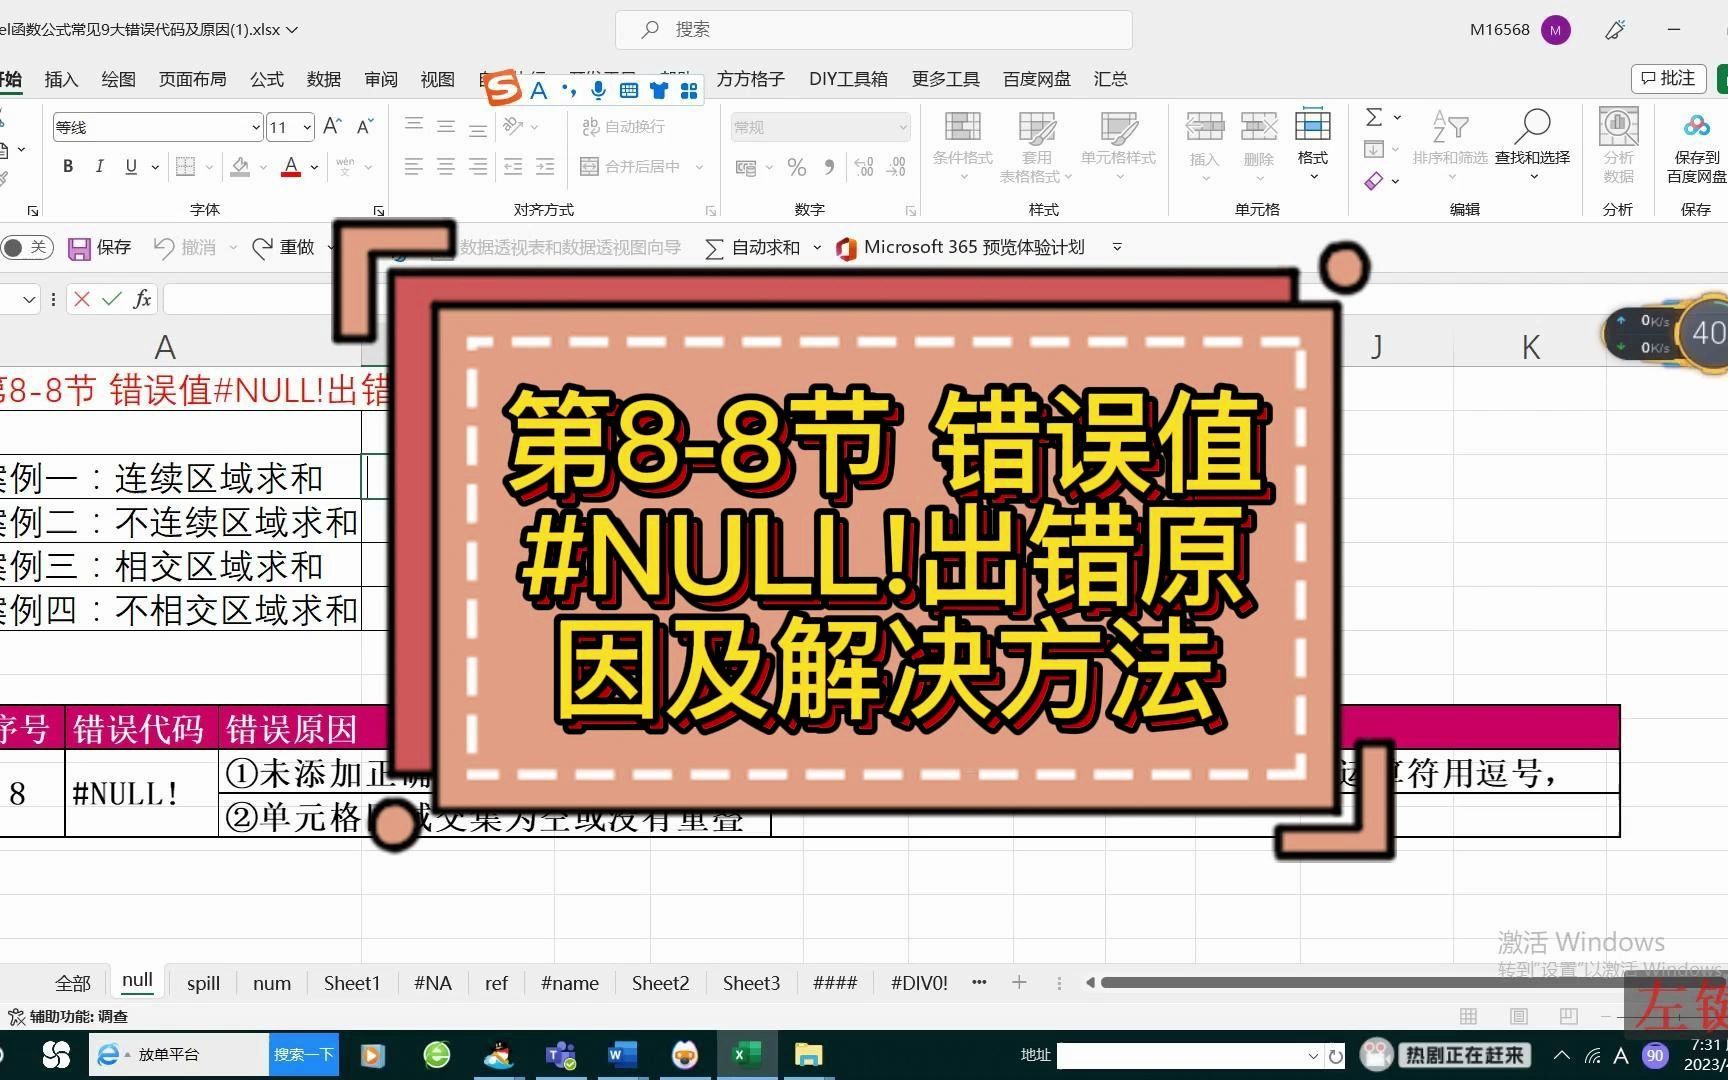Click Accessibility (辅助功能: 调查) status

(69, 1016)
